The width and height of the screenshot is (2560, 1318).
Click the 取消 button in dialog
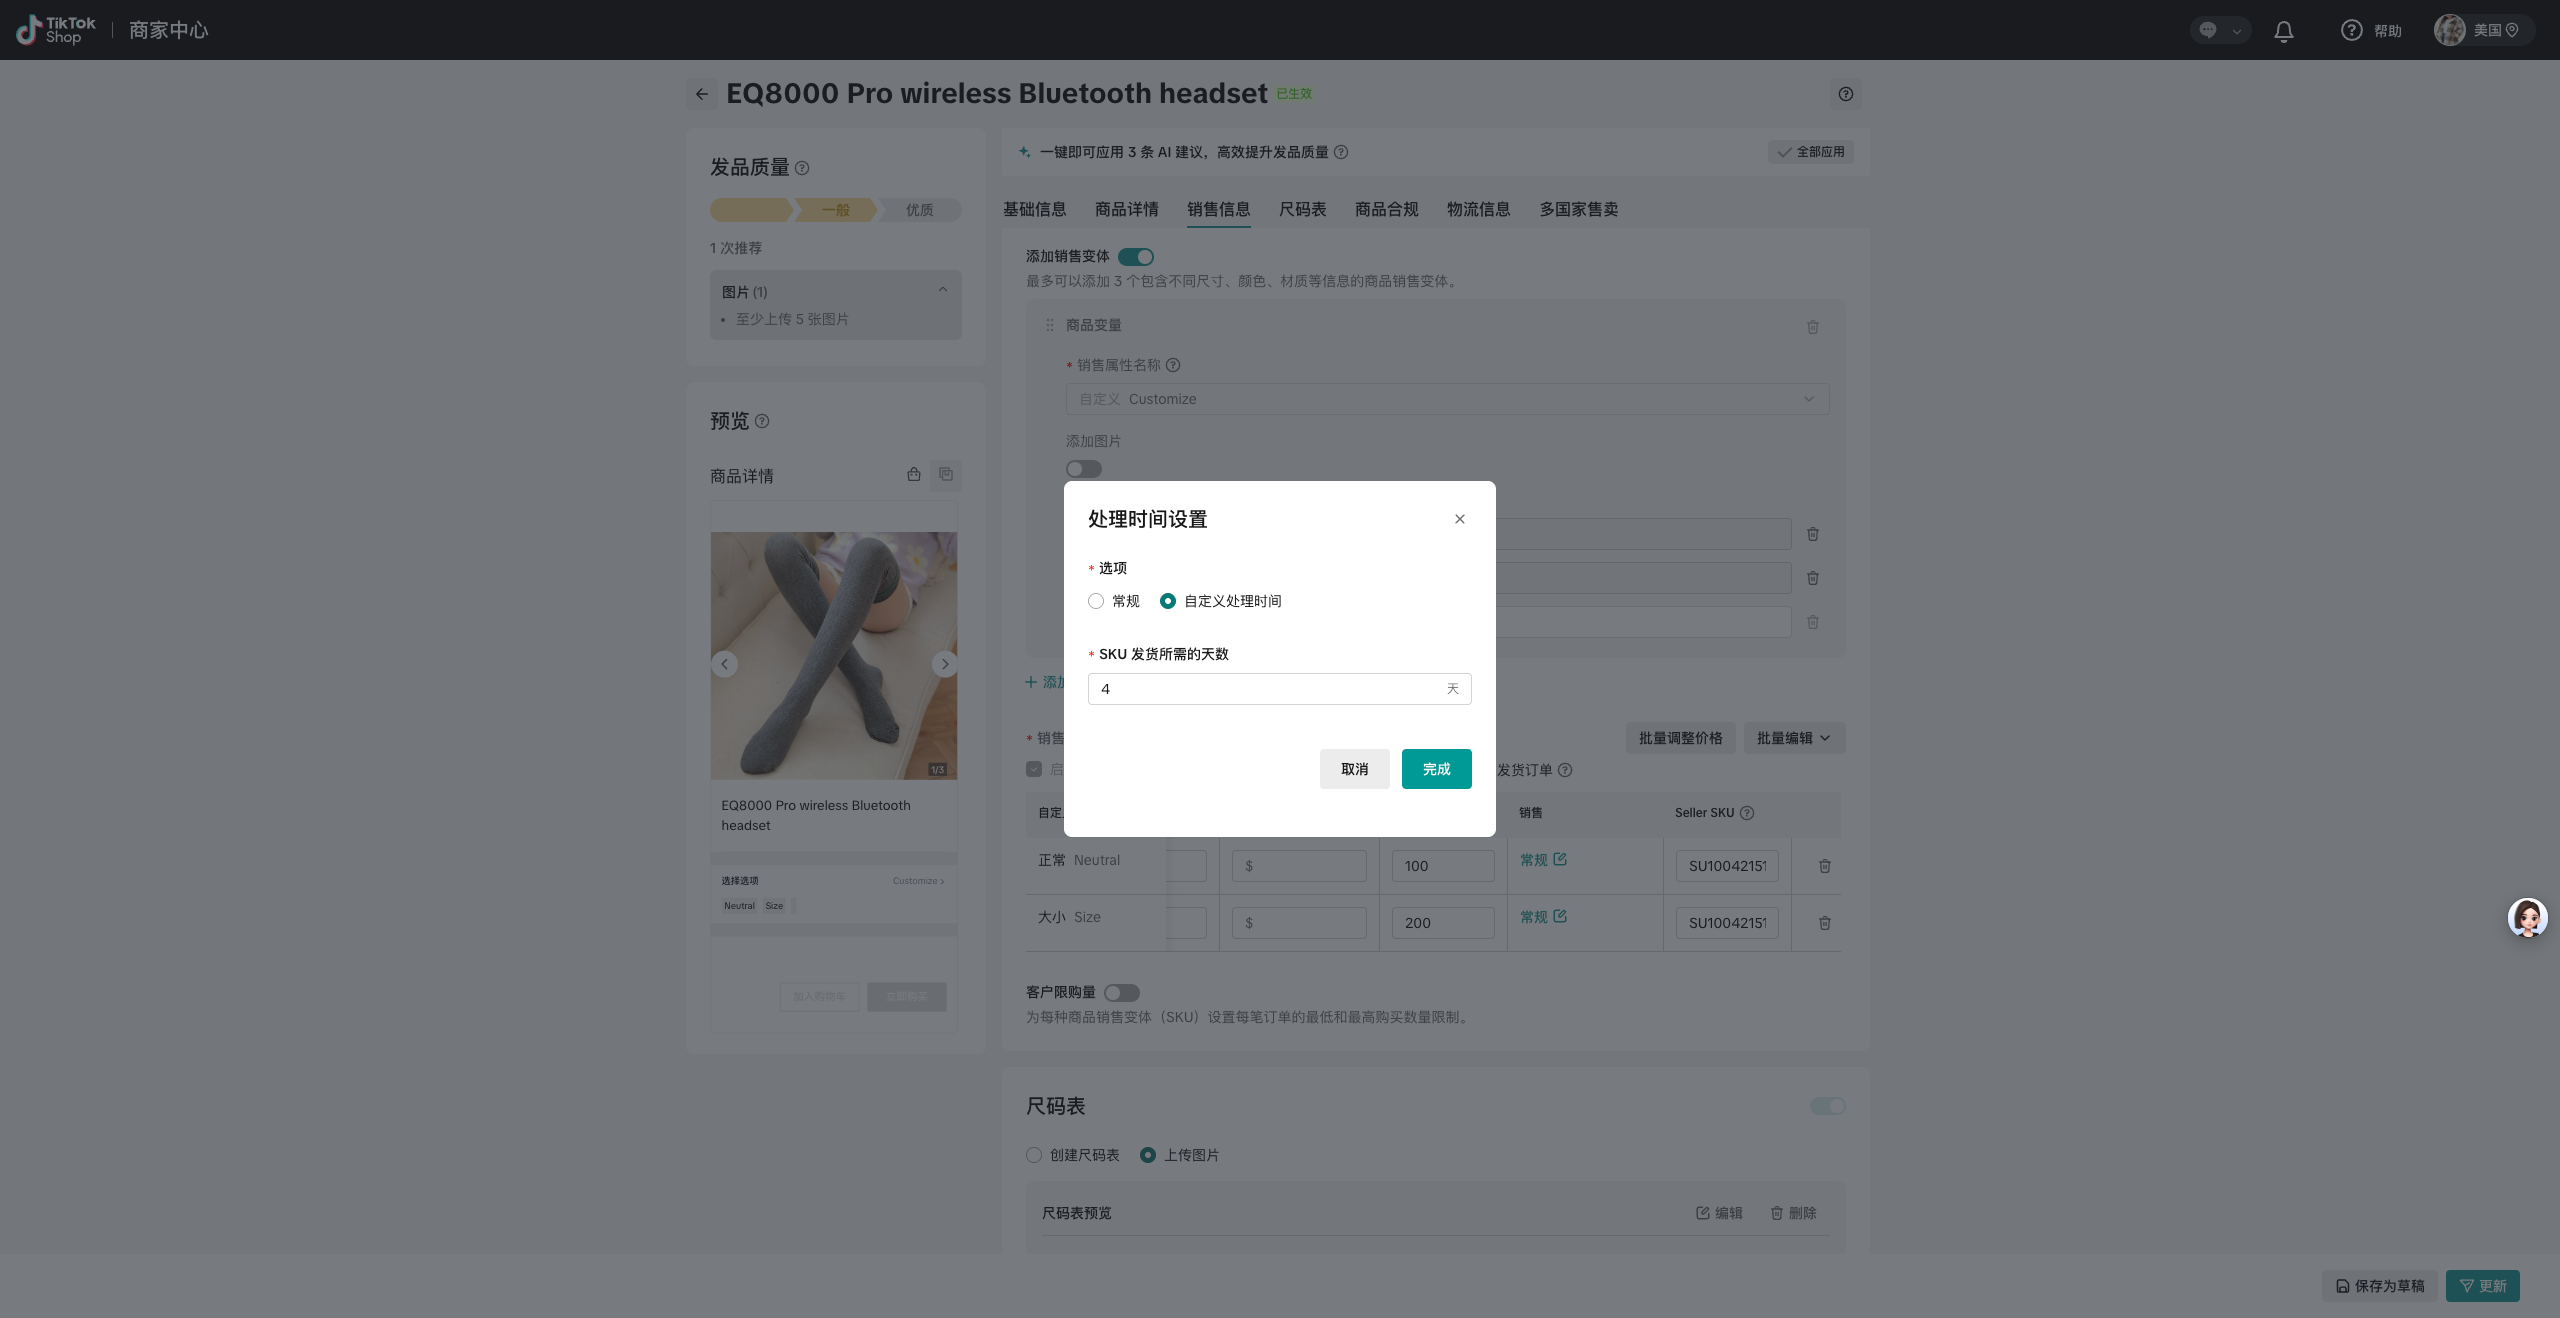coord(1354,769)
